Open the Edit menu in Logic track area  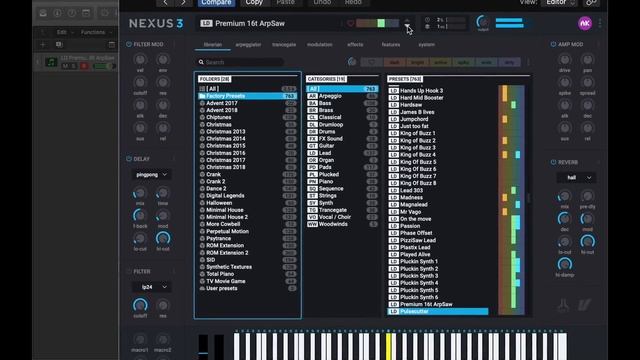[65, 32]
